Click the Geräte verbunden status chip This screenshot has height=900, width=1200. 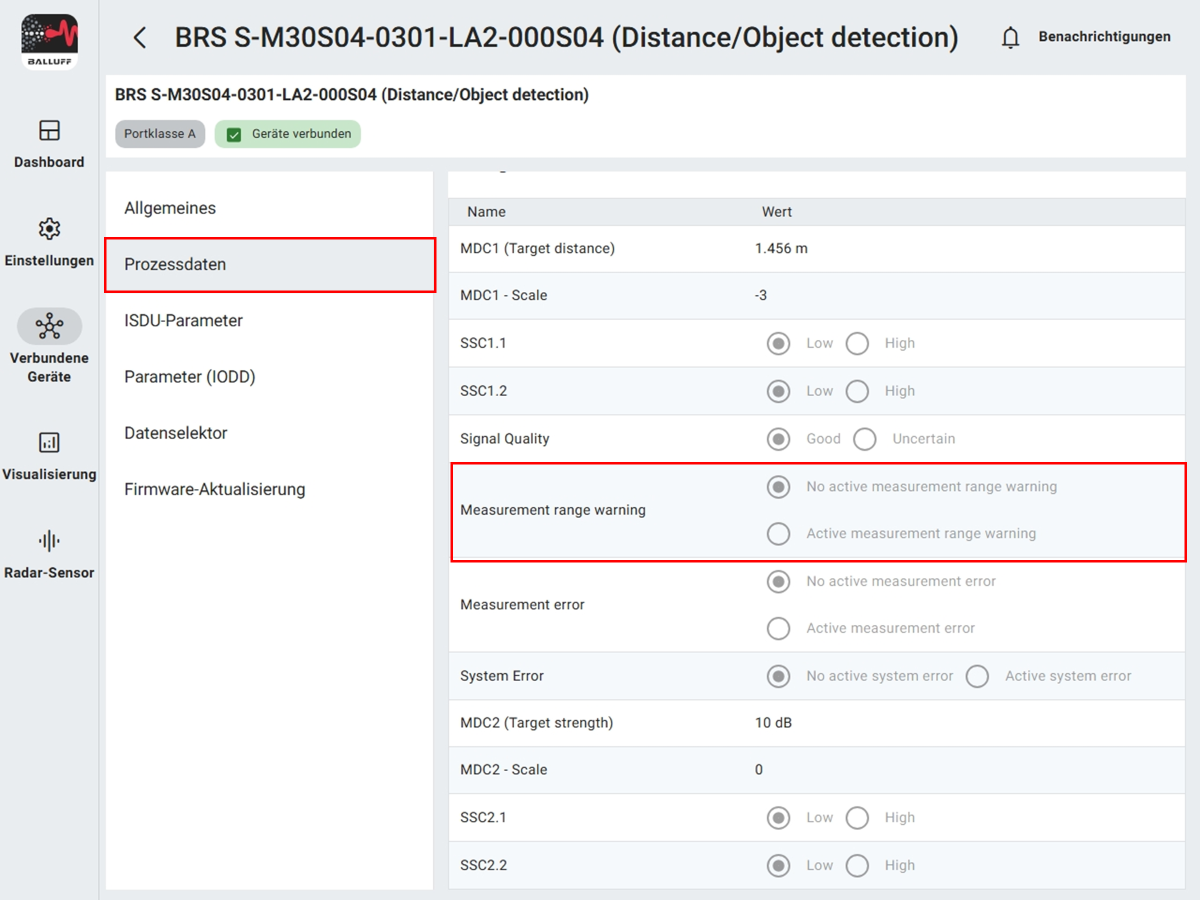288,134
